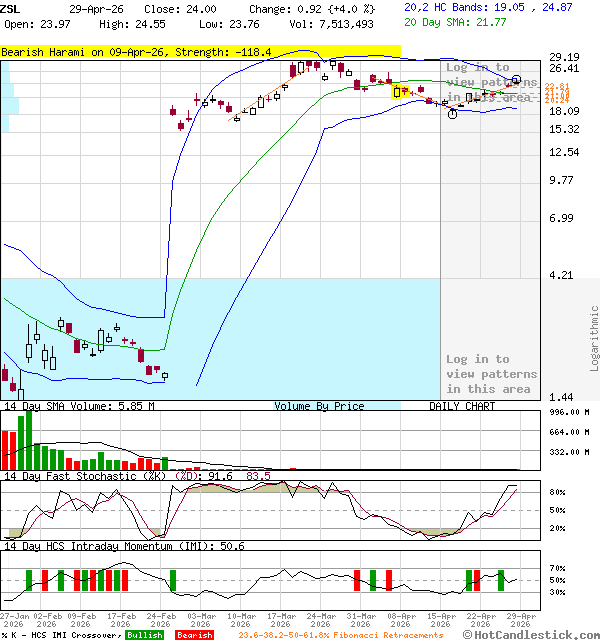Click the tallest green volume bar

click(x=28, y=440)
